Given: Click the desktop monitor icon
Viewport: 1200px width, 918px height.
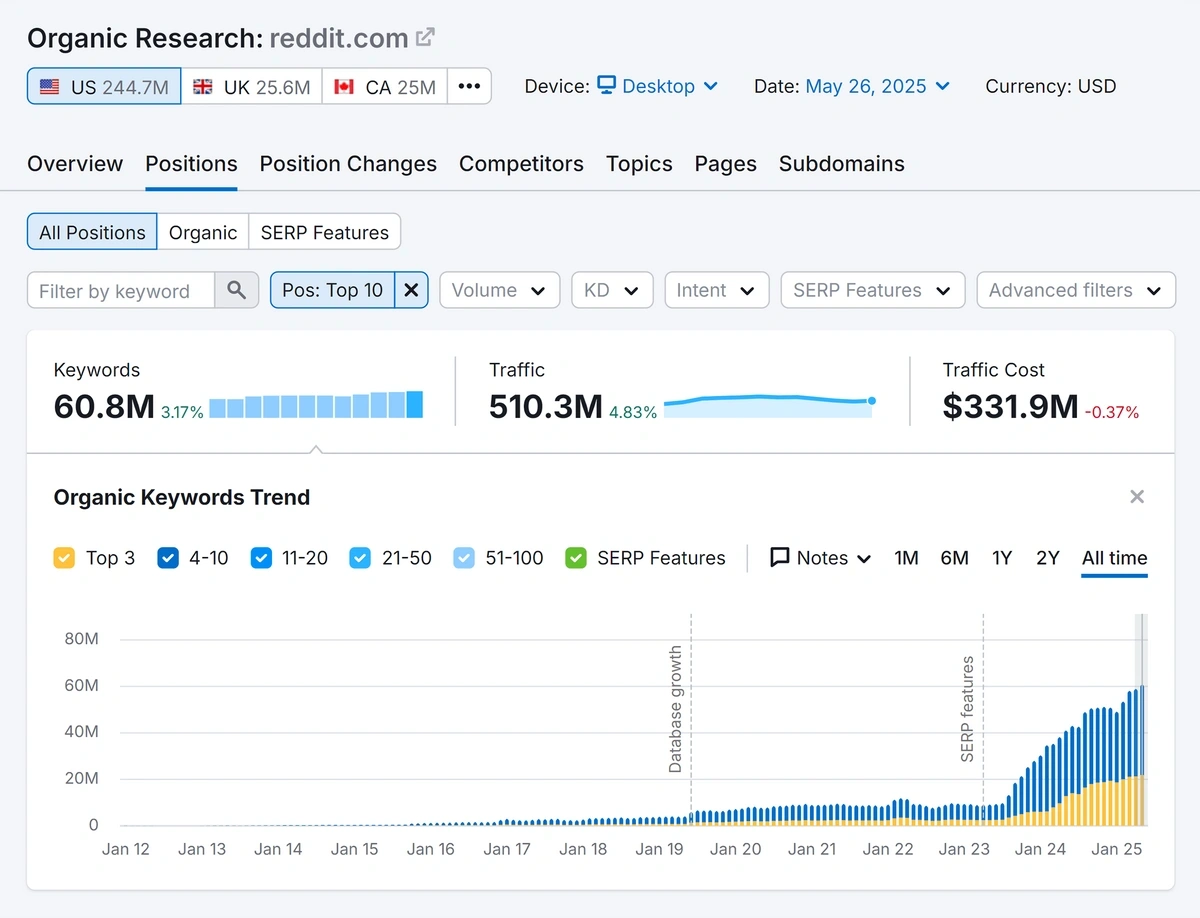Looking at the screenshot, I should pos(607,85).
